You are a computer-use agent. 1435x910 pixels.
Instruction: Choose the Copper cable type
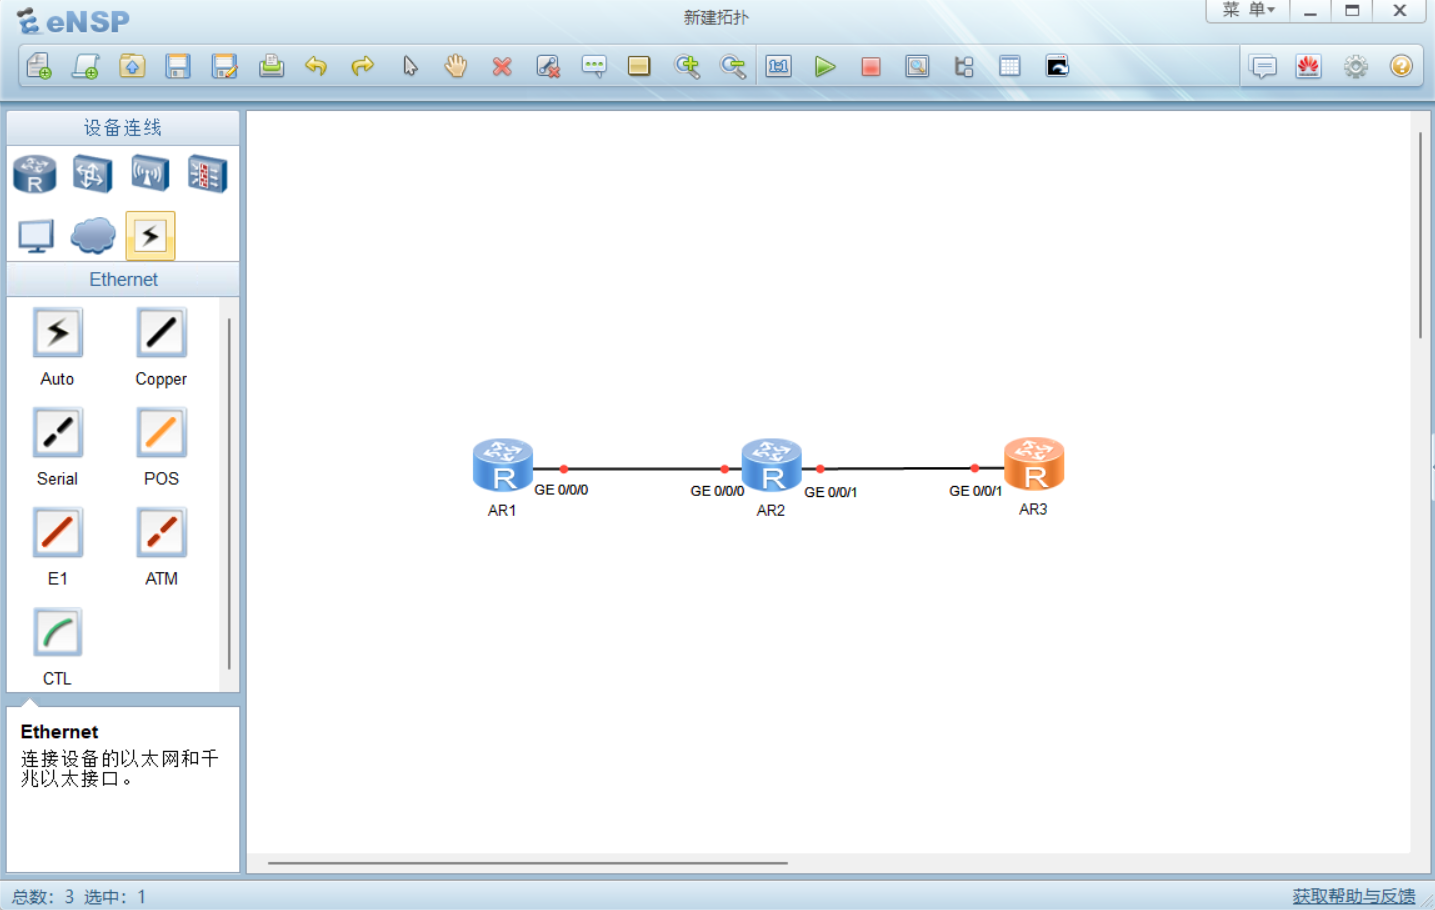click(x=161, y=333)
